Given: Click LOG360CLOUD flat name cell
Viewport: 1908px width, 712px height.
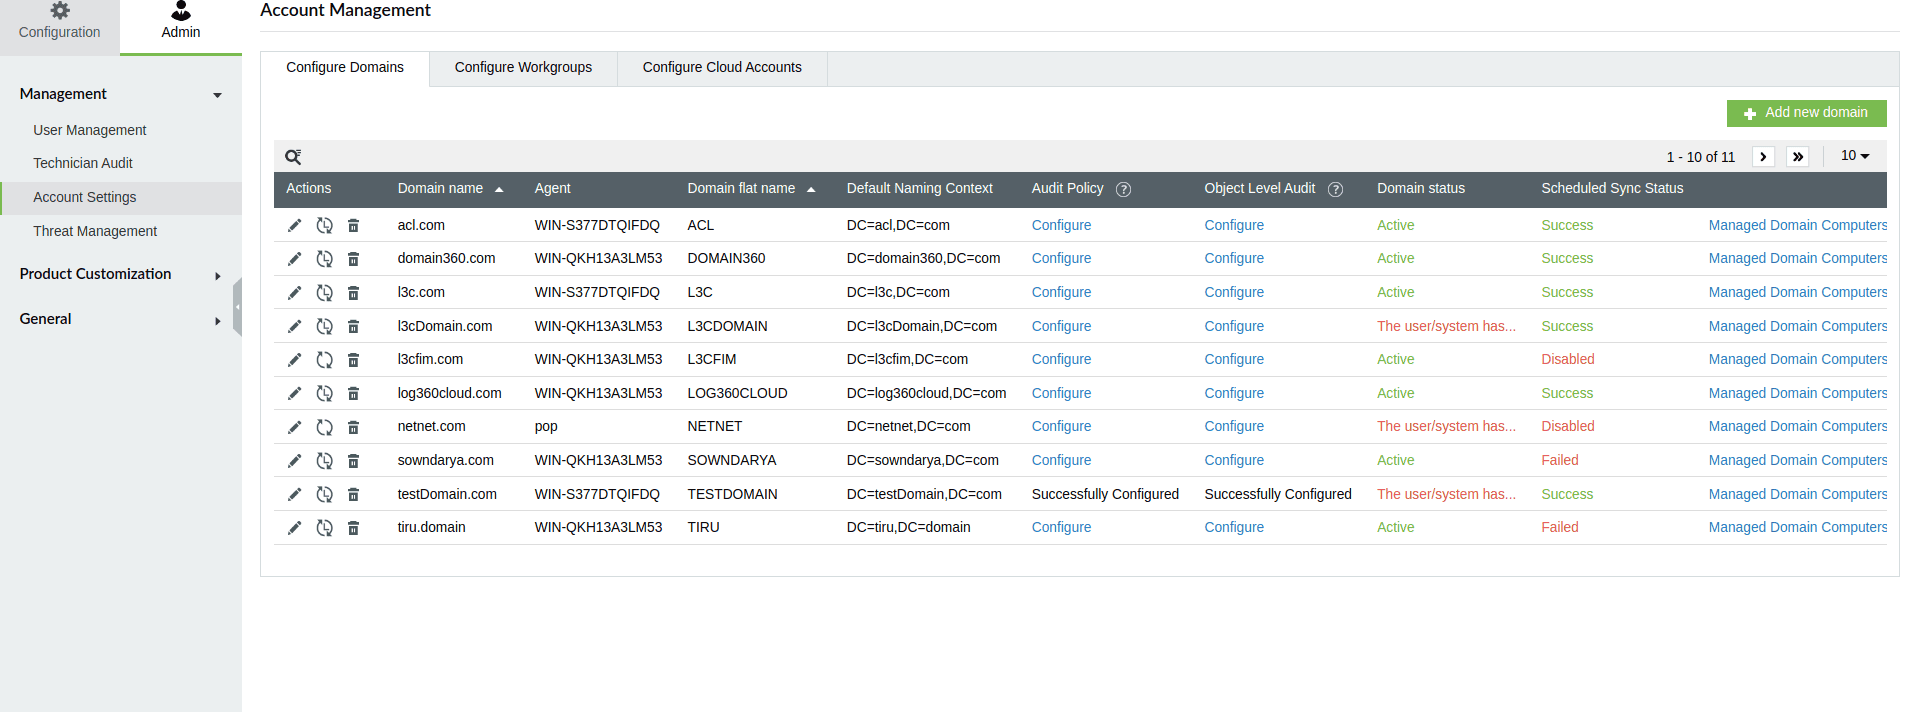Looking at the screenshot, I should (737, 393).
